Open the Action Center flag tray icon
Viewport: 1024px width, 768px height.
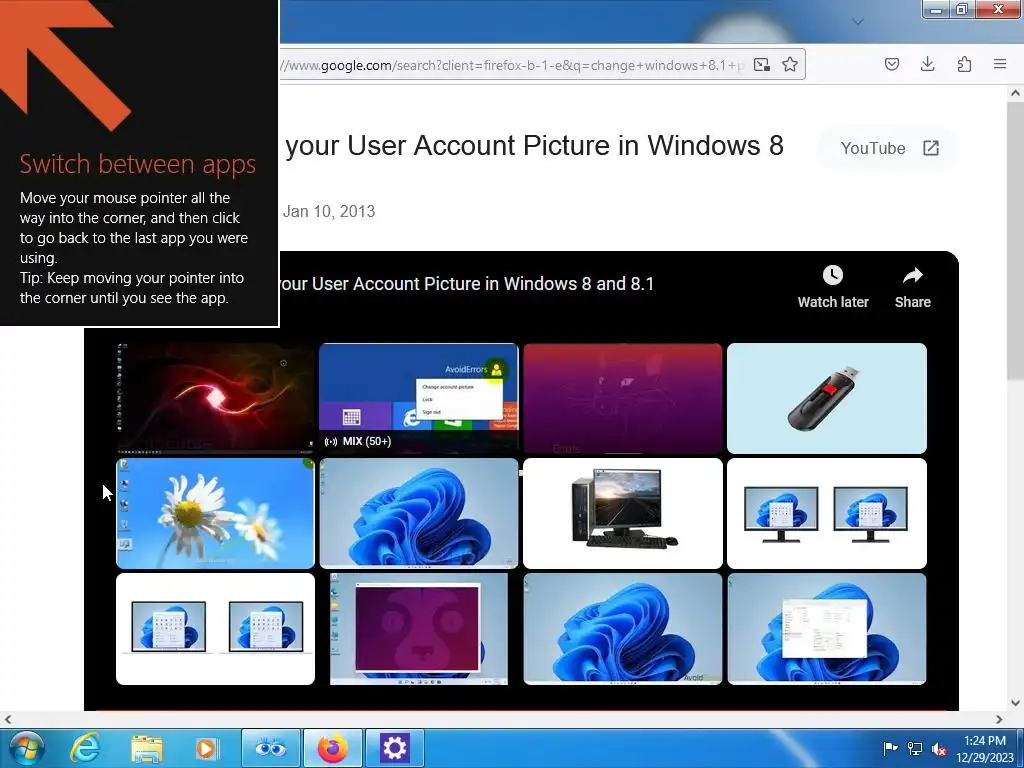(x=889, y=748)
